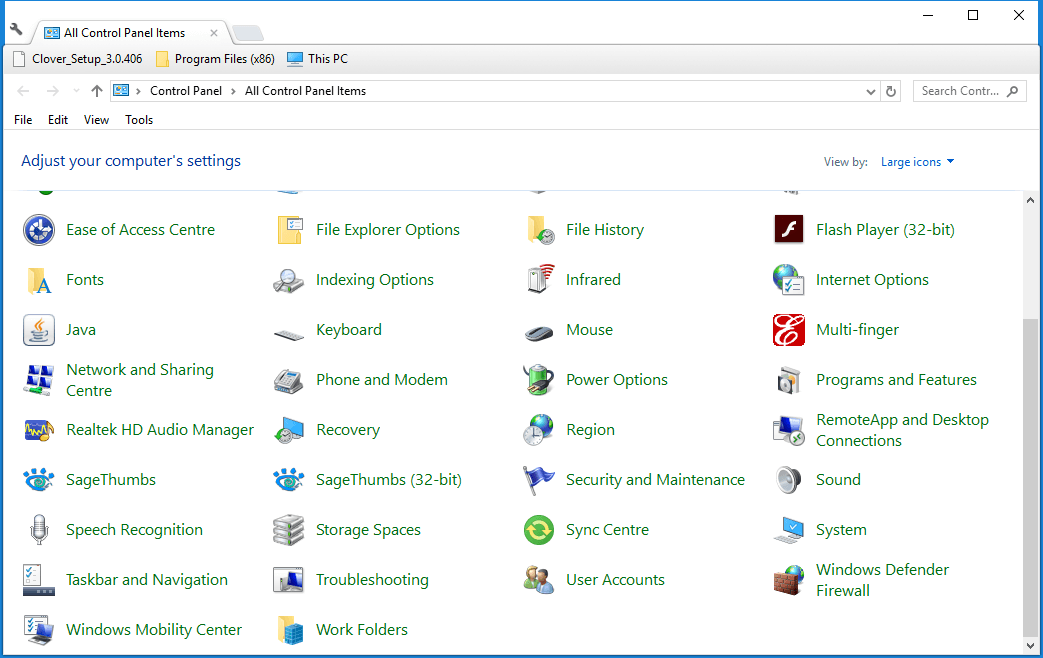The height and width of the screenshot is (658, 1043).
Task: Open the Power Options battery icon
Action: [539, 380]
